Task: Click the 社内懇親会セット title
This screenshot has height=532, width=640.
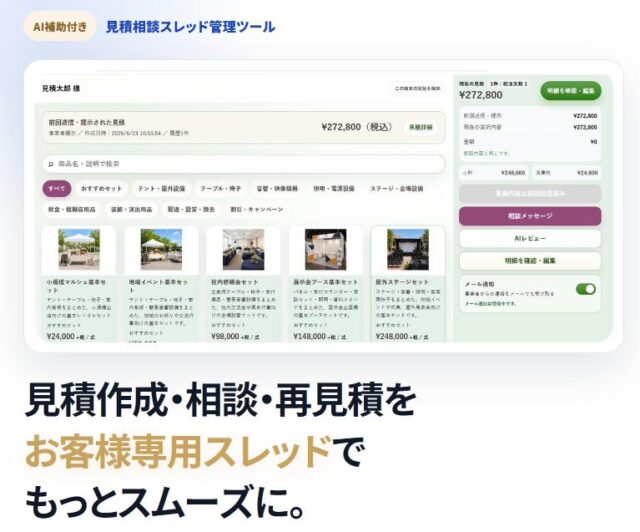Action: coord(235,282)
